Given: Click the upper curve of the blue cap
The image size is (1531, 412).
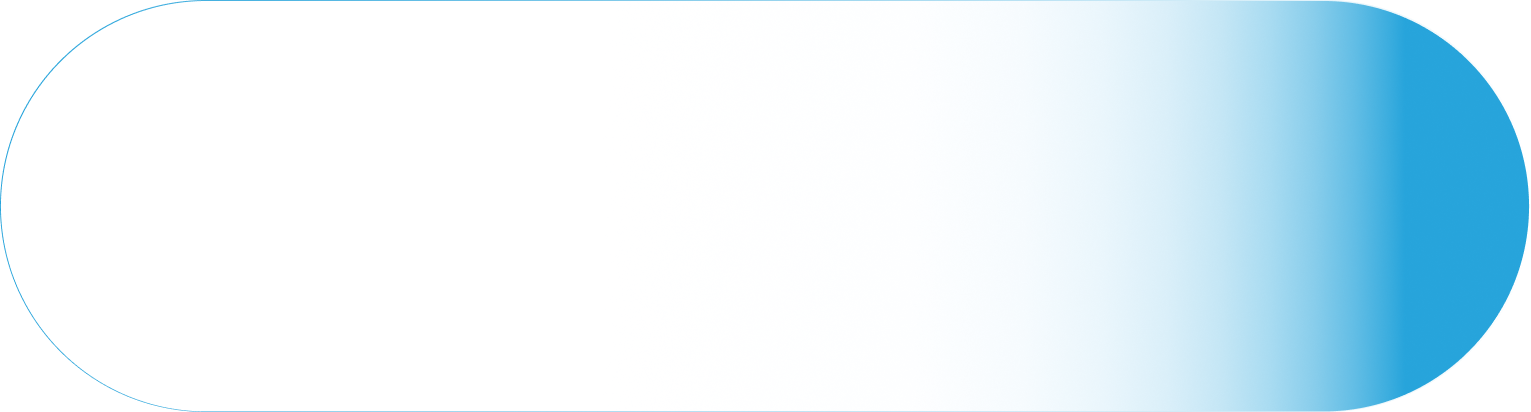Looking at the screenshot, I should [x=1470, y=61].
